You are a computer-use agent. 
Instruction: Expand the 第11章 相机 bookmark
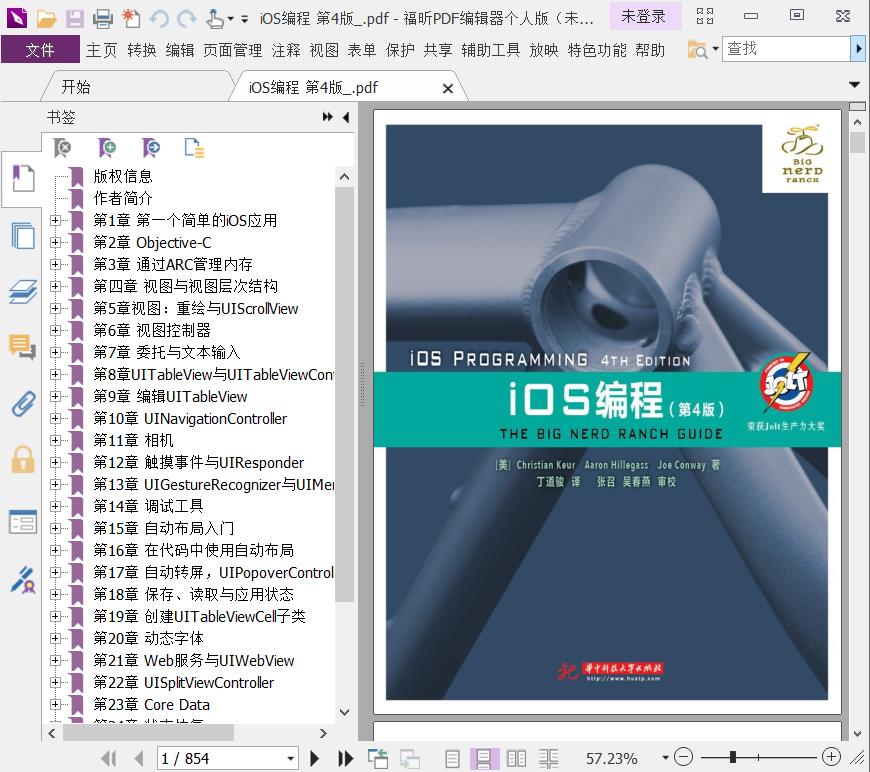coord(55,440)
